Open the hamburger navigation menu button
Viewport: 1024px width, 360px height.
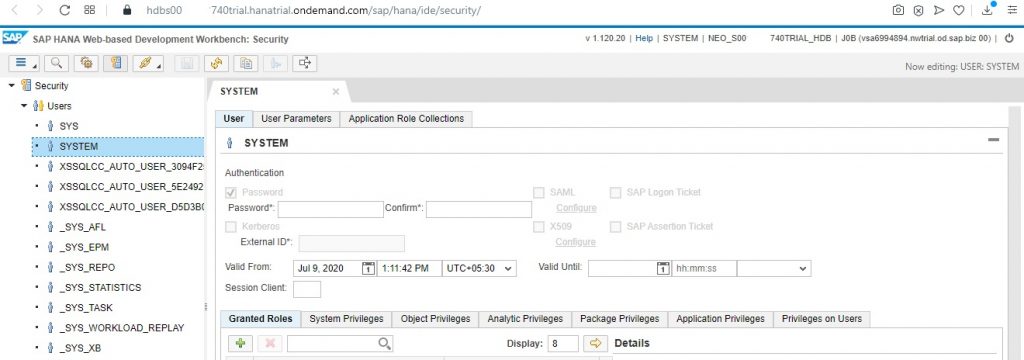(24, 63)
